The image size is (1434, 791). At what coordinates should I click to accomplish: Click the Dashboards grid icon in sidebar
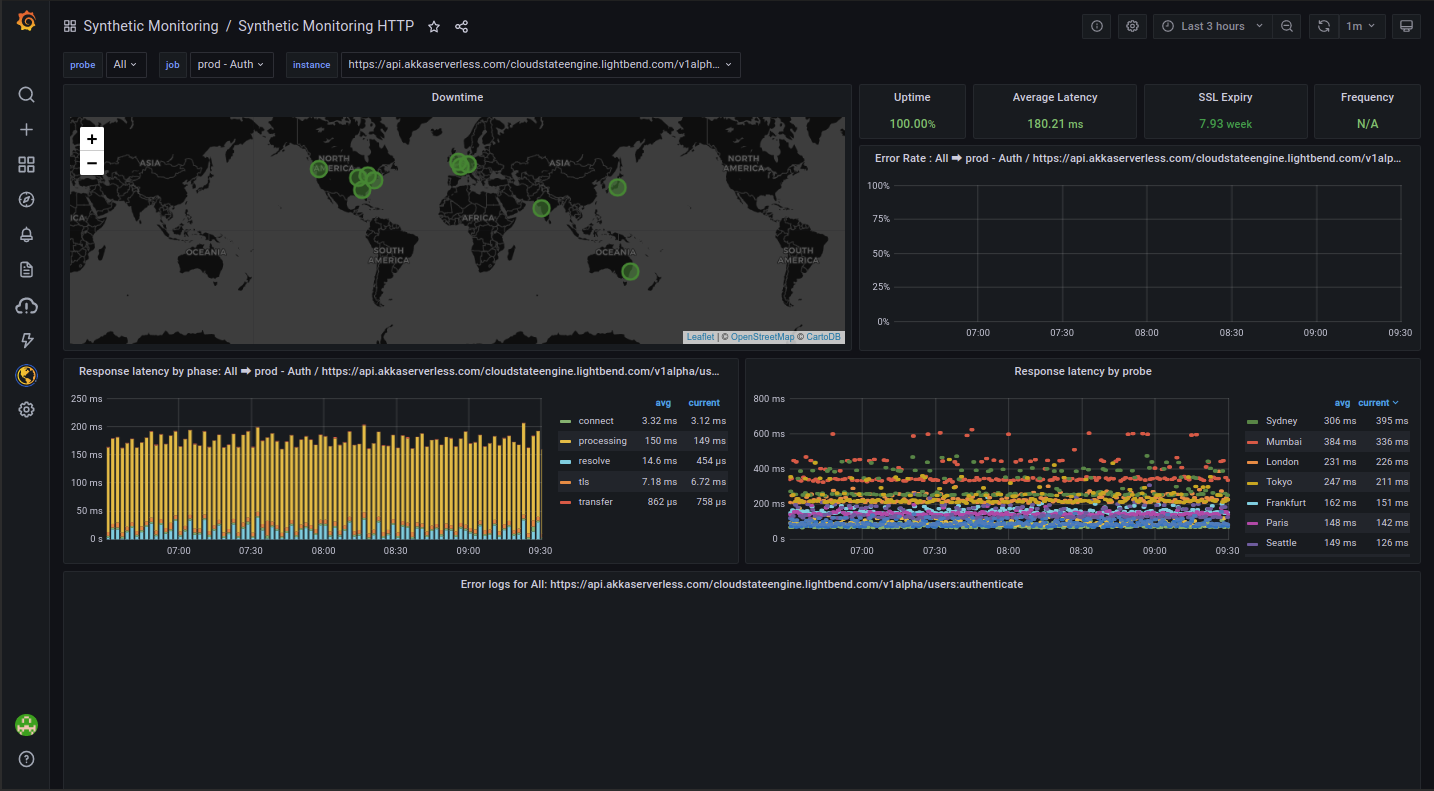pyautogui.click(x=27, y=165)
